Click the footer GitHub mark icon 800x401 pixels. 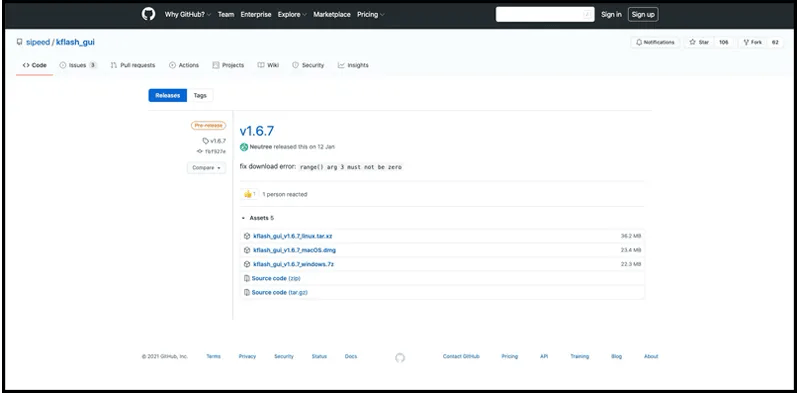click(x=400, y=358)
